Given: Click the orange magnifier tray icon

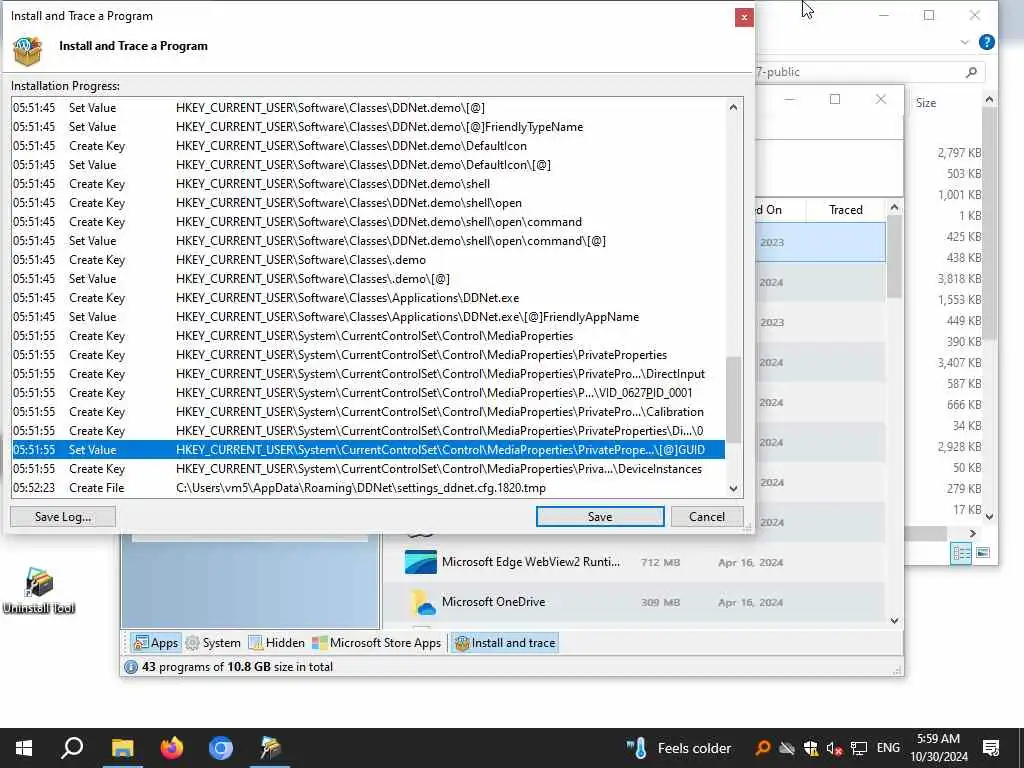Looking at the screenshot, I should coord(762,748).
